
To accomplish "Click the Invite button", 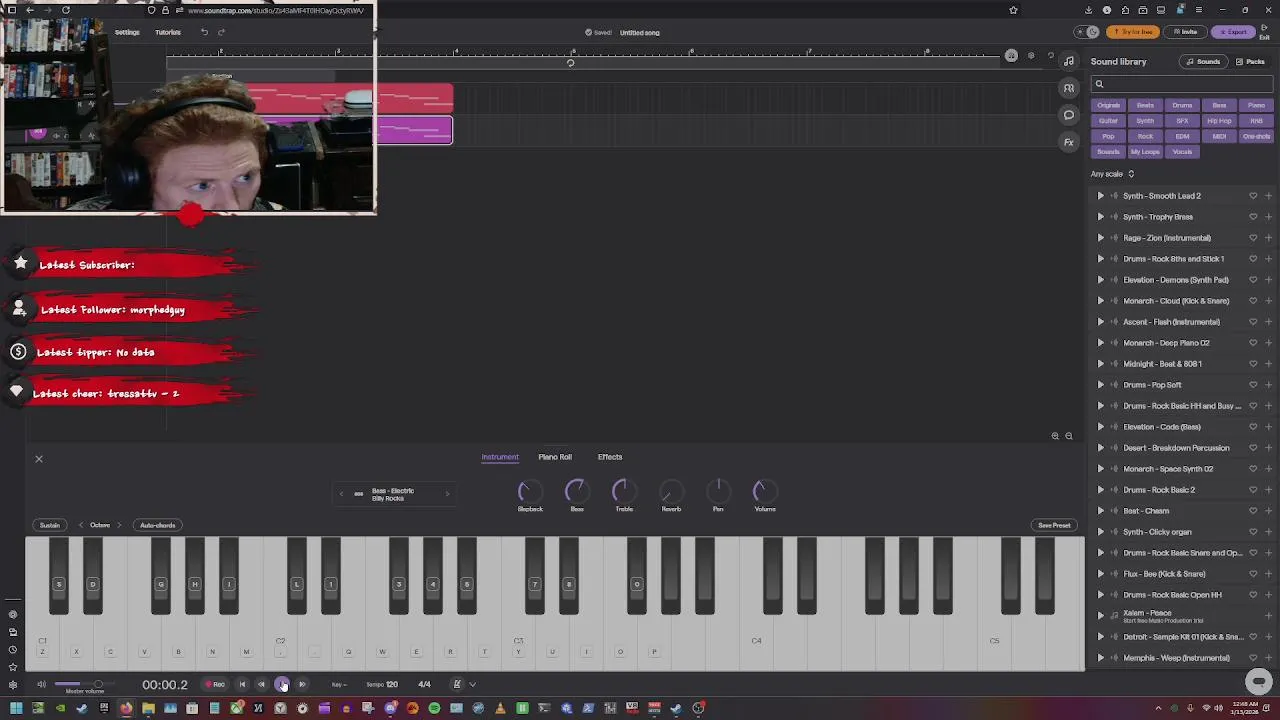I will pos(1186,32).
